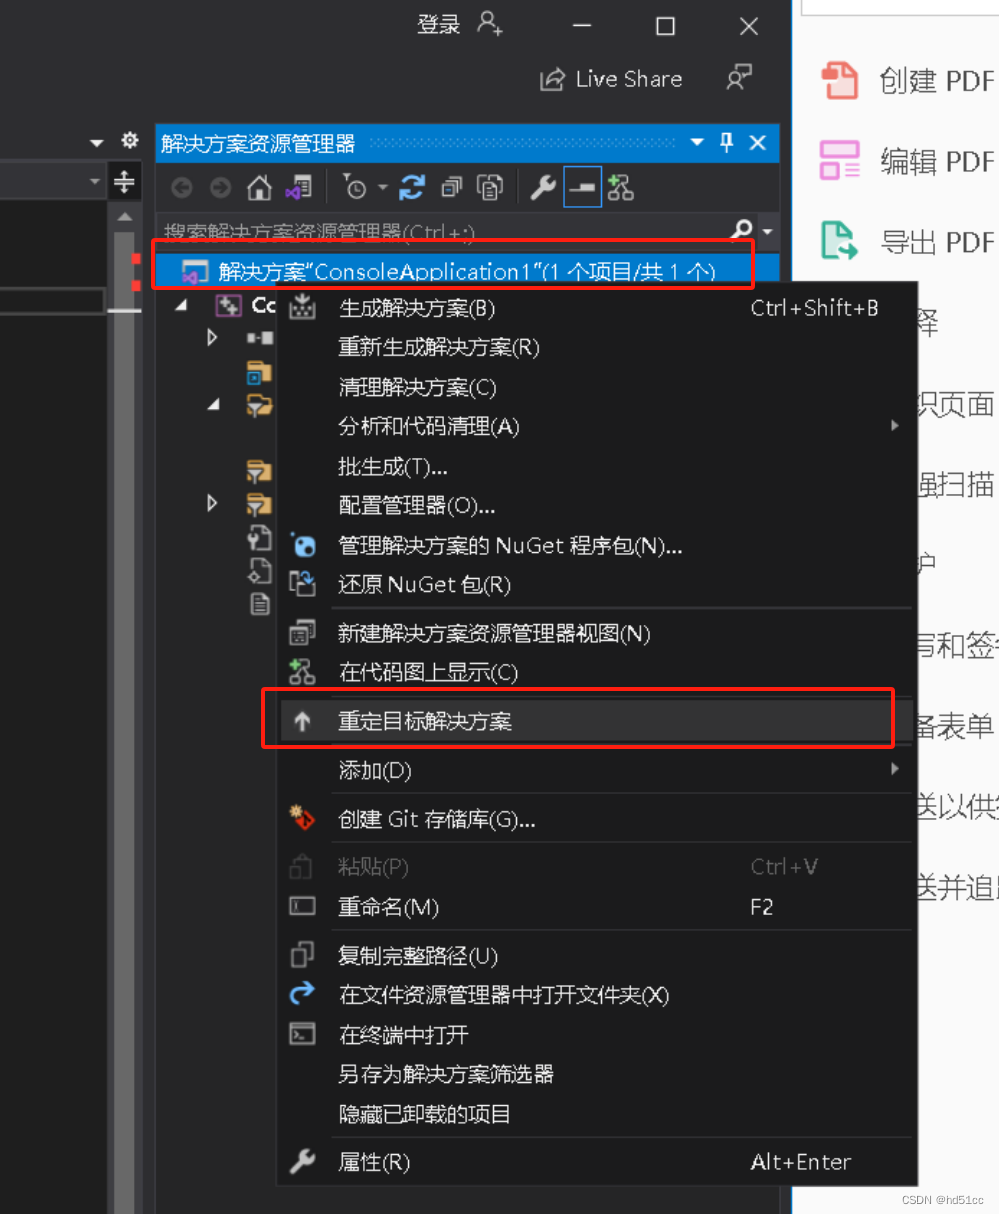This screenshot has height=1214, width=999.
Task: Open the search options dropdown arrow
Action: click(765, 231)
